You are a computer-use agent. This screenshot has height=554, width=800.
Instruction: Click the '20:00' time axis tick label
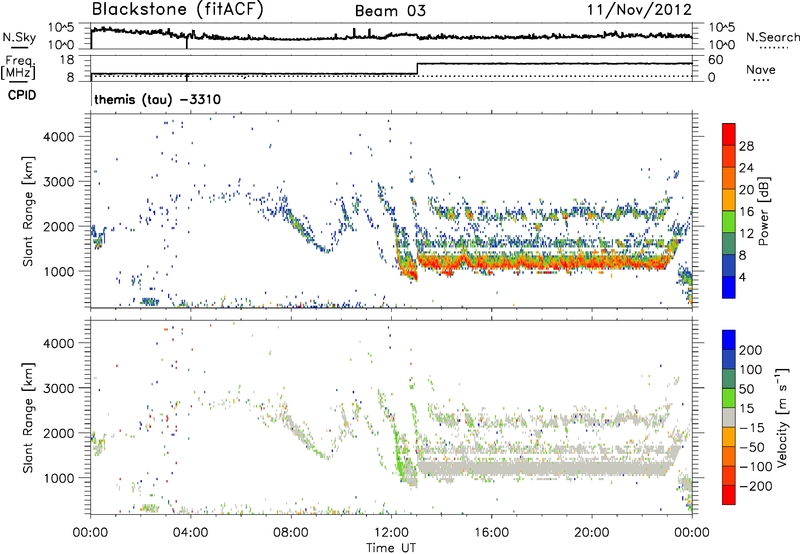coord(592,533)
